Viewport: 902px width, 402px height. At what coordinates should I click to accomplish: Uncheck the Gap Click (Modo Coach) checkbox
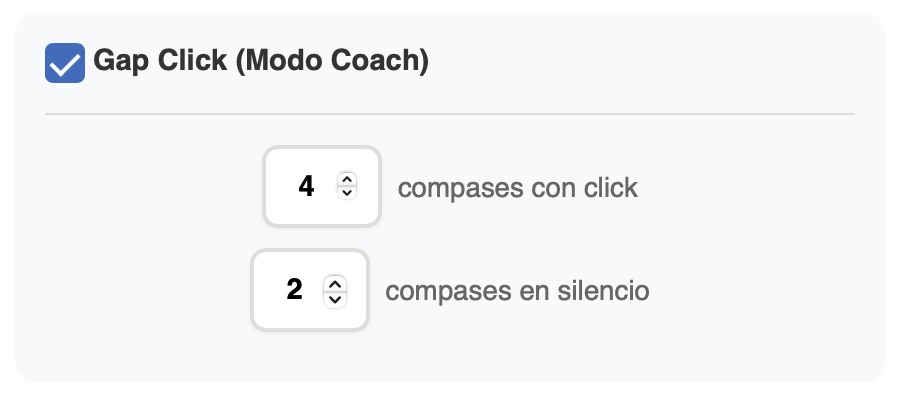(x=65, y=63)
